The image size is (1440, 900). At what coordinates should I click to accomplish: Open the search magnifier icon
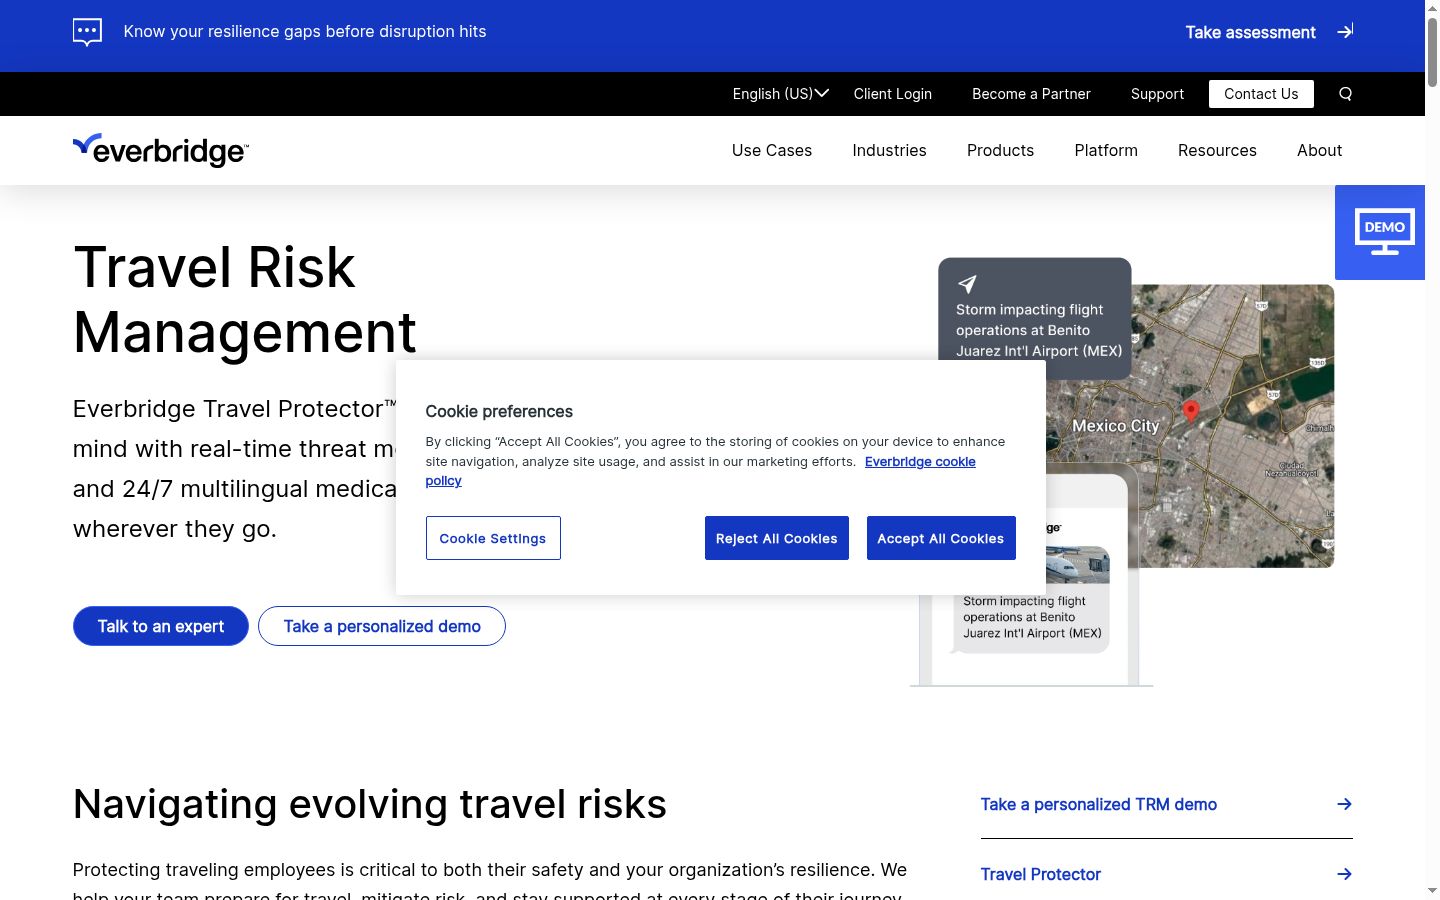[1345, 94]
